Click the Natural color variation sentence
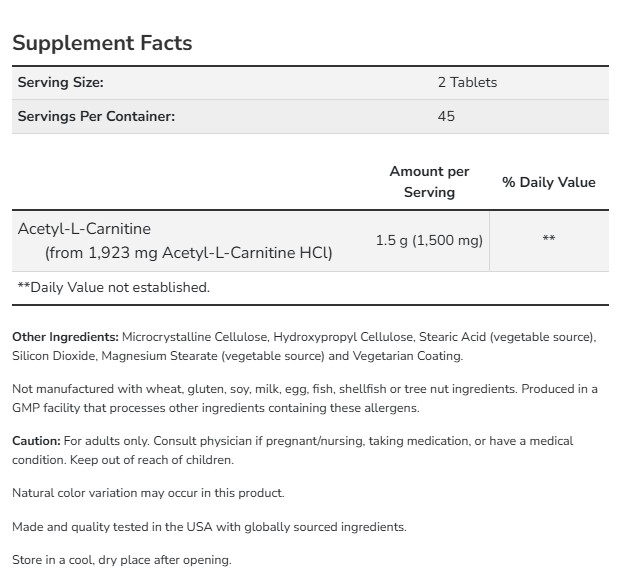The image size is (620, 574). click(x=148, y=493)
